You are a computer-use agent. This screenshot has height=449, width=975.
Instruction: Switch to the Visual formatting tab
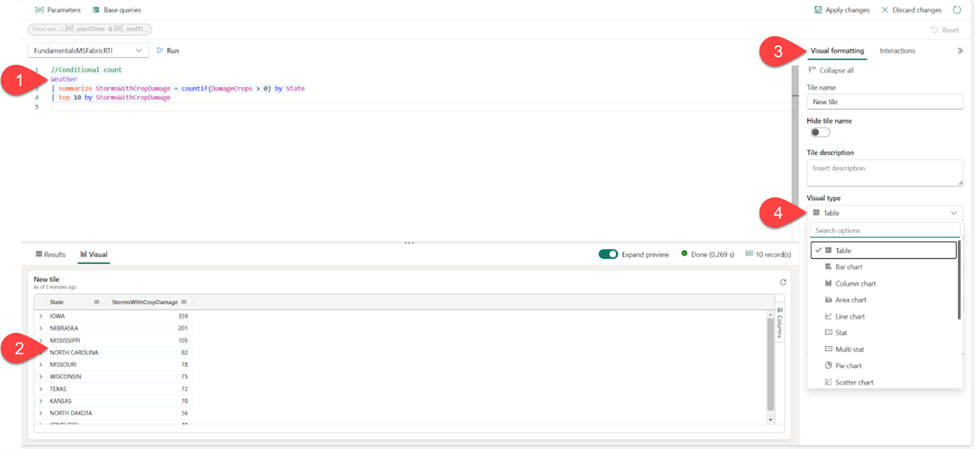[837, 51]
